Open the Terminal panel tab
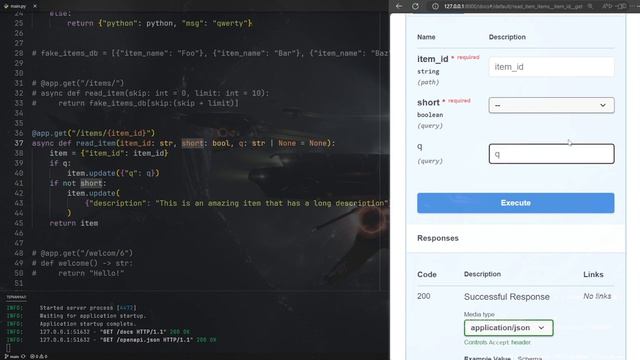Screen dimensions: 640x360 [x=16, y=297]
